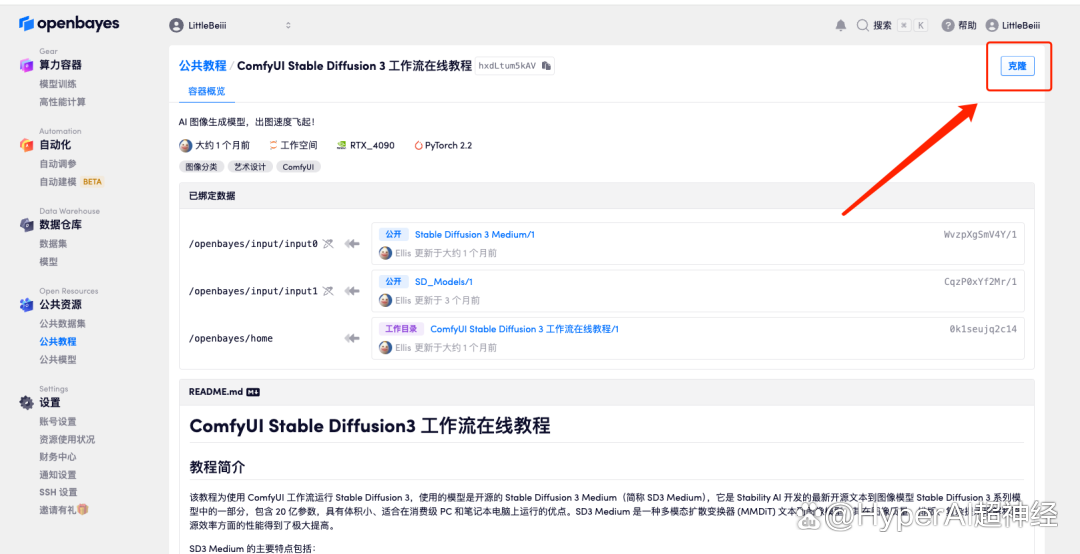This screenshot has height=554, width=1080.
Task: Click the 已绑定数据 section header
Action: (212, 196)
